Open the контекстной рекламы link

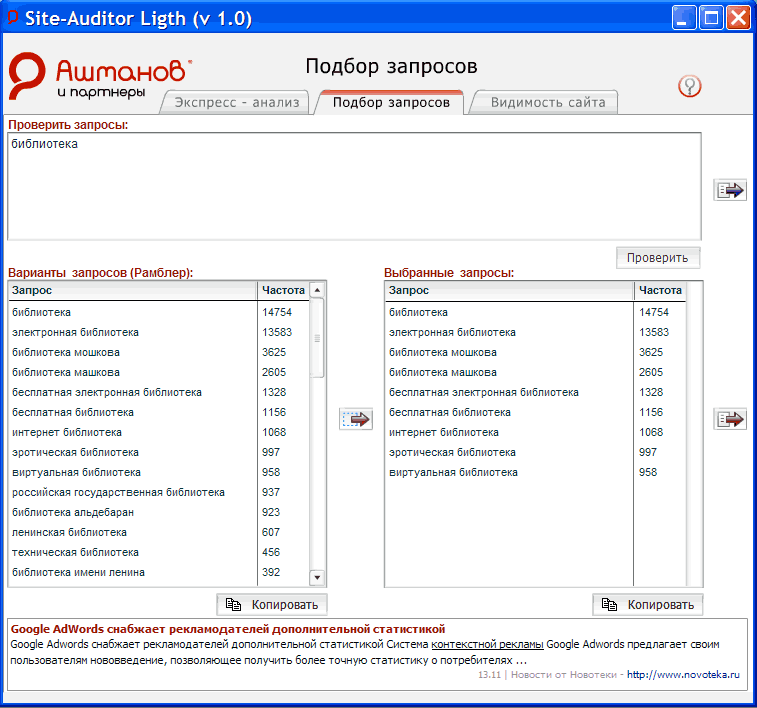point(487,644)
